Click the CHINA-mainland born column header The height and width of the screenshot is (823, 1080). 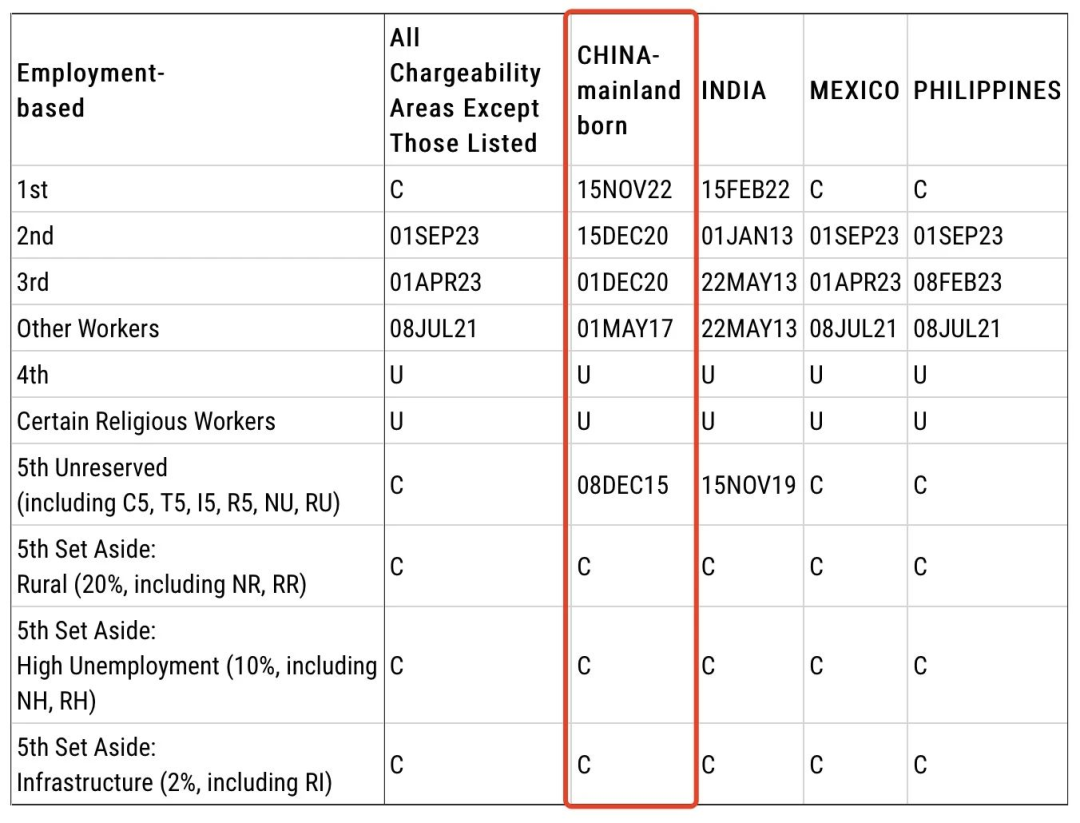(629, 90)
